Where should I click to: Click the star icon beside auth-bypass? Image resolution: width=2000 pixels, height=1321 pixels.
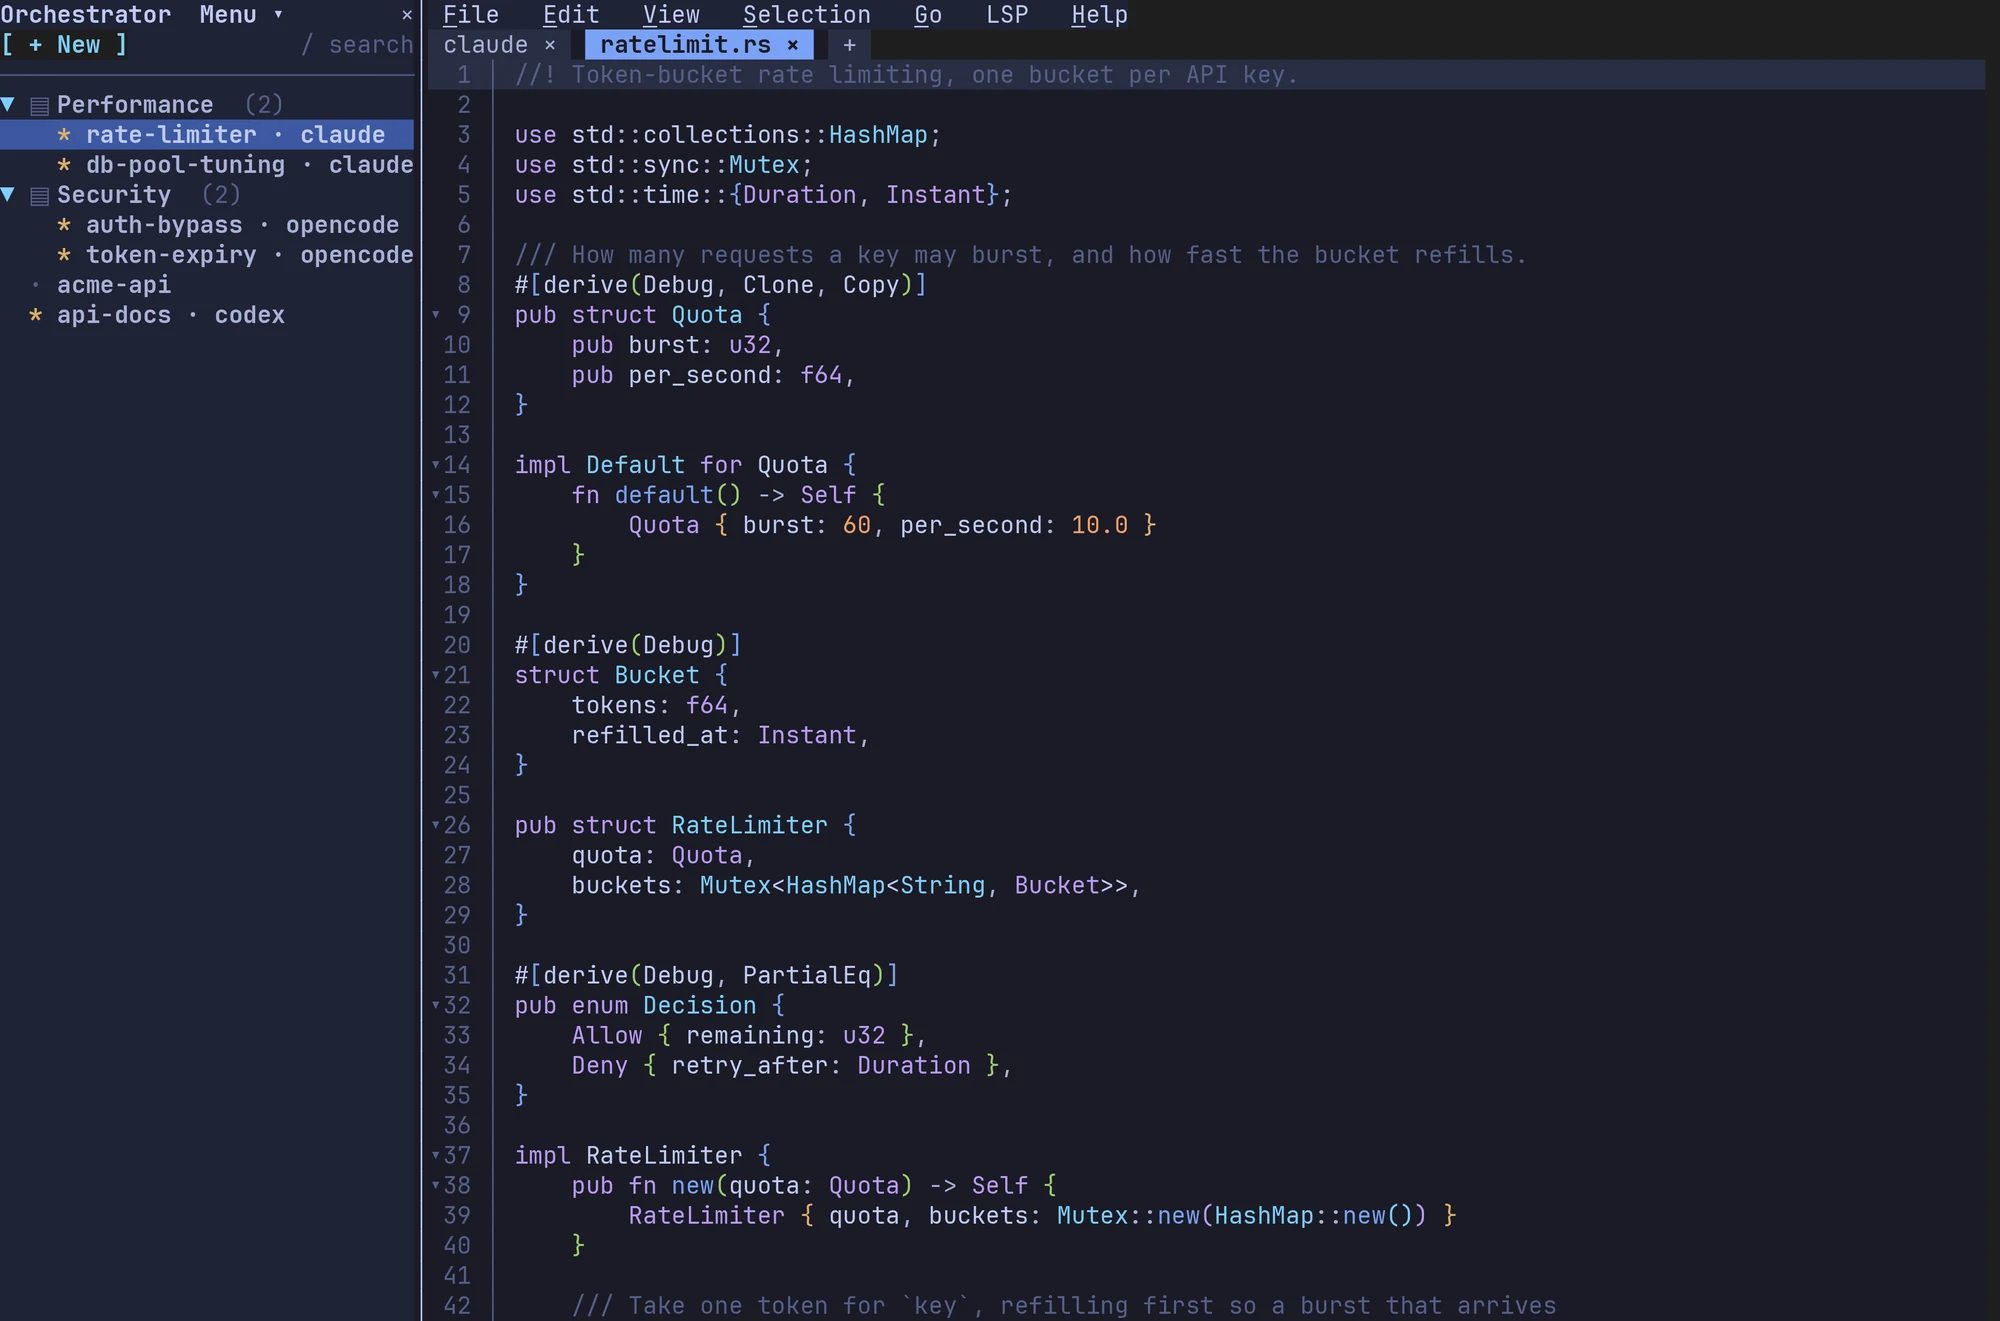coord(64,225)
